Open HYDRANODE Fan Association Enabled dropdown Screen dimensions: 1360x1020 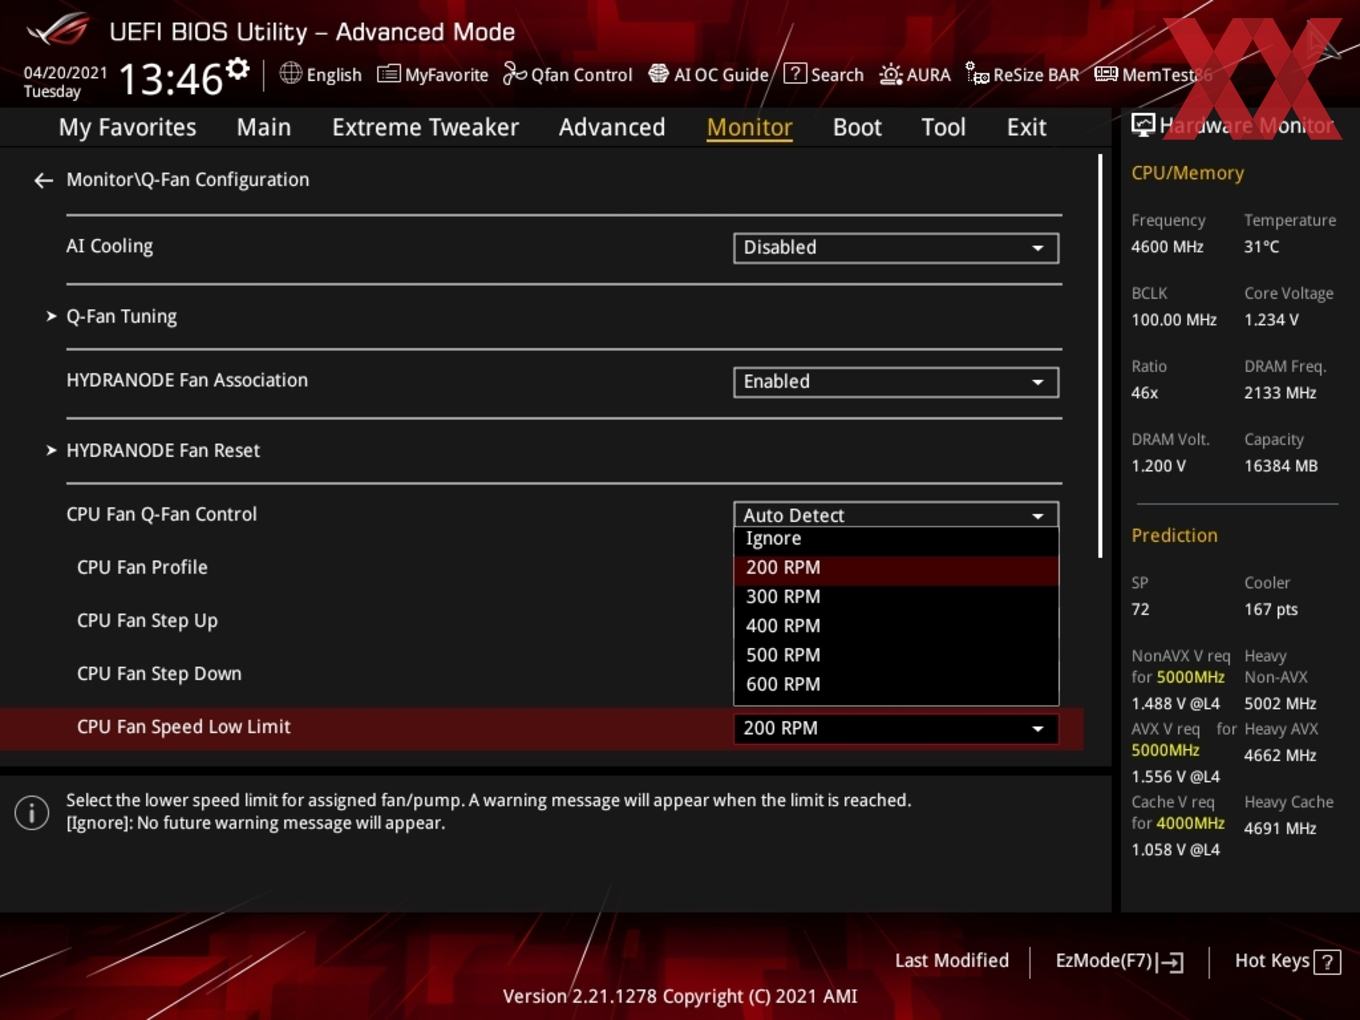click(x=896, y=382)
